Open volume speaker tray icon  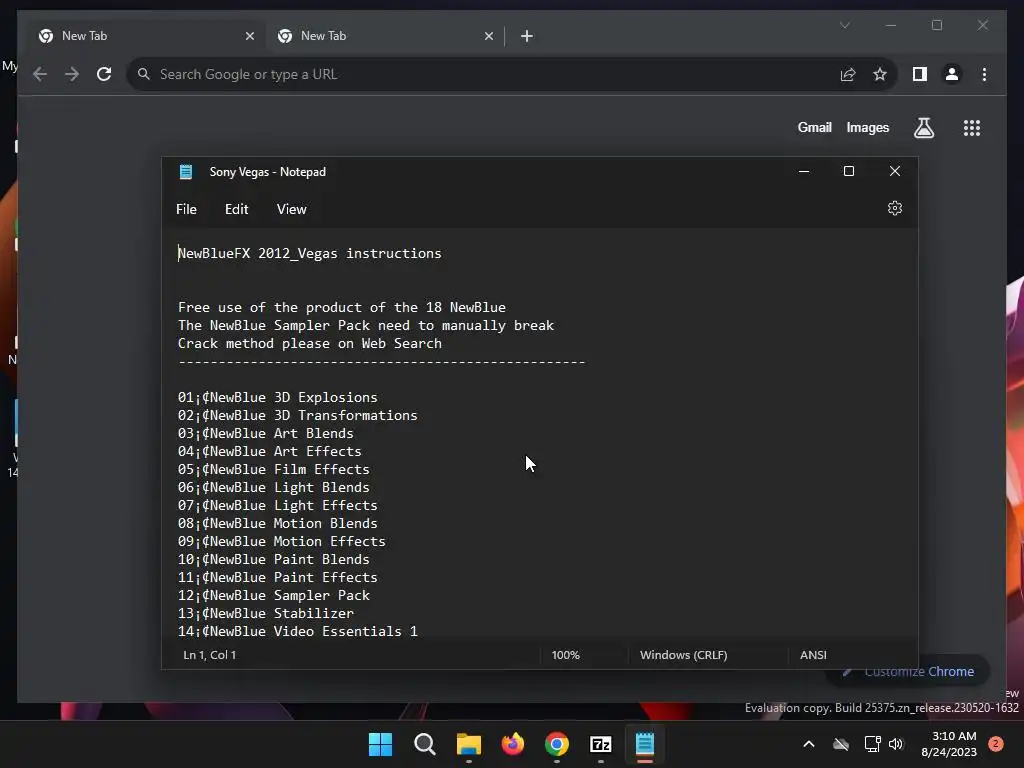click(x=896, y=744)
